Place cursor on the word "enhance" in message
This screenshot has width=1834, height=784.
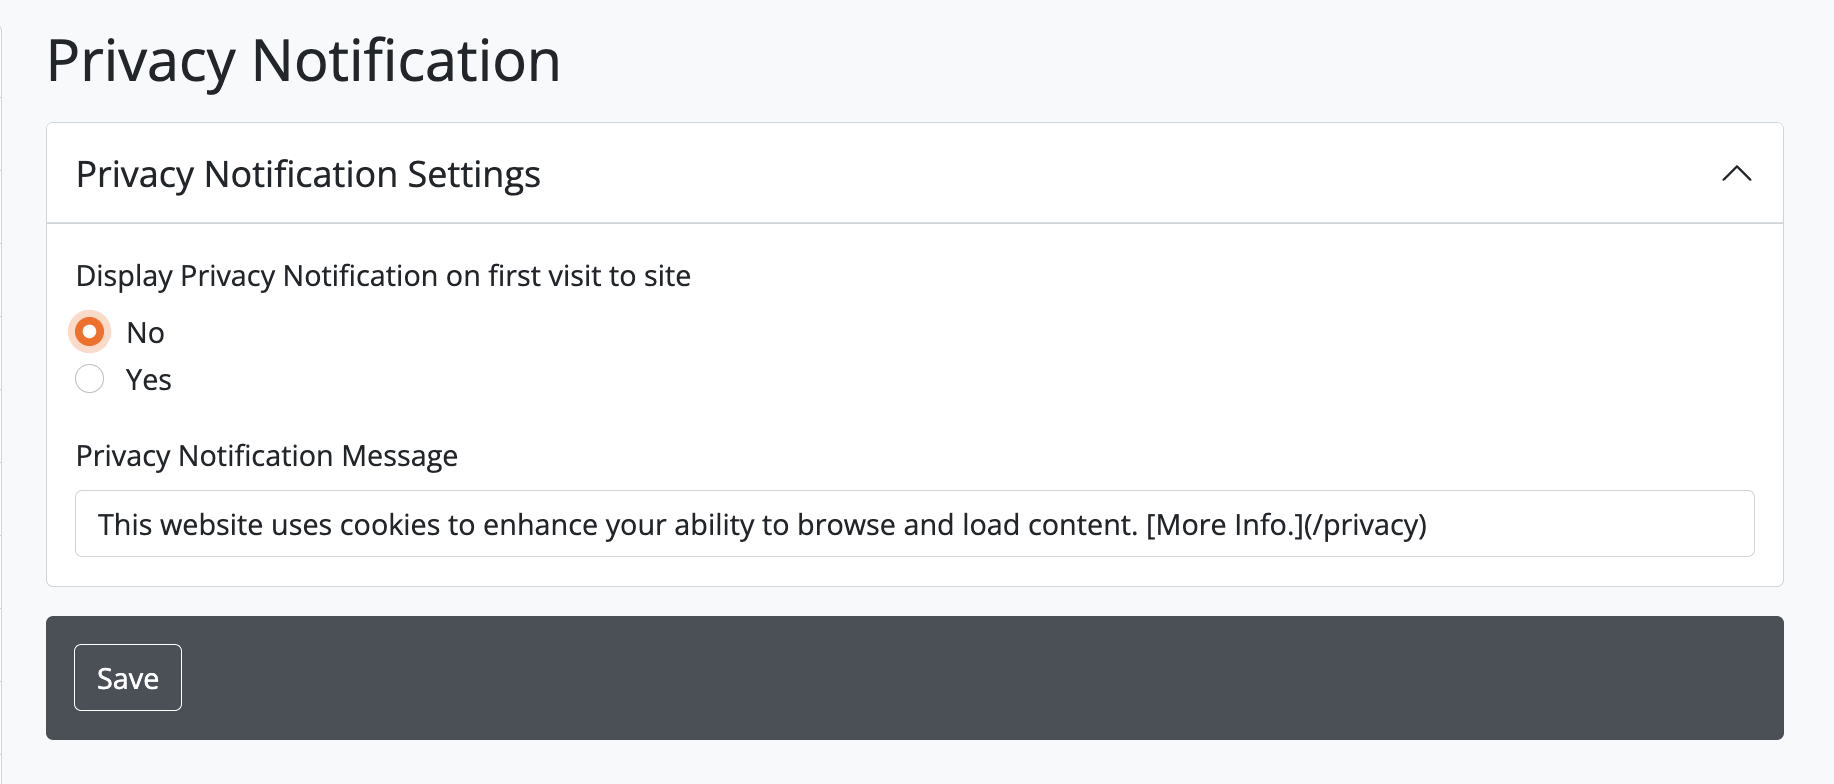click(538, 525)
